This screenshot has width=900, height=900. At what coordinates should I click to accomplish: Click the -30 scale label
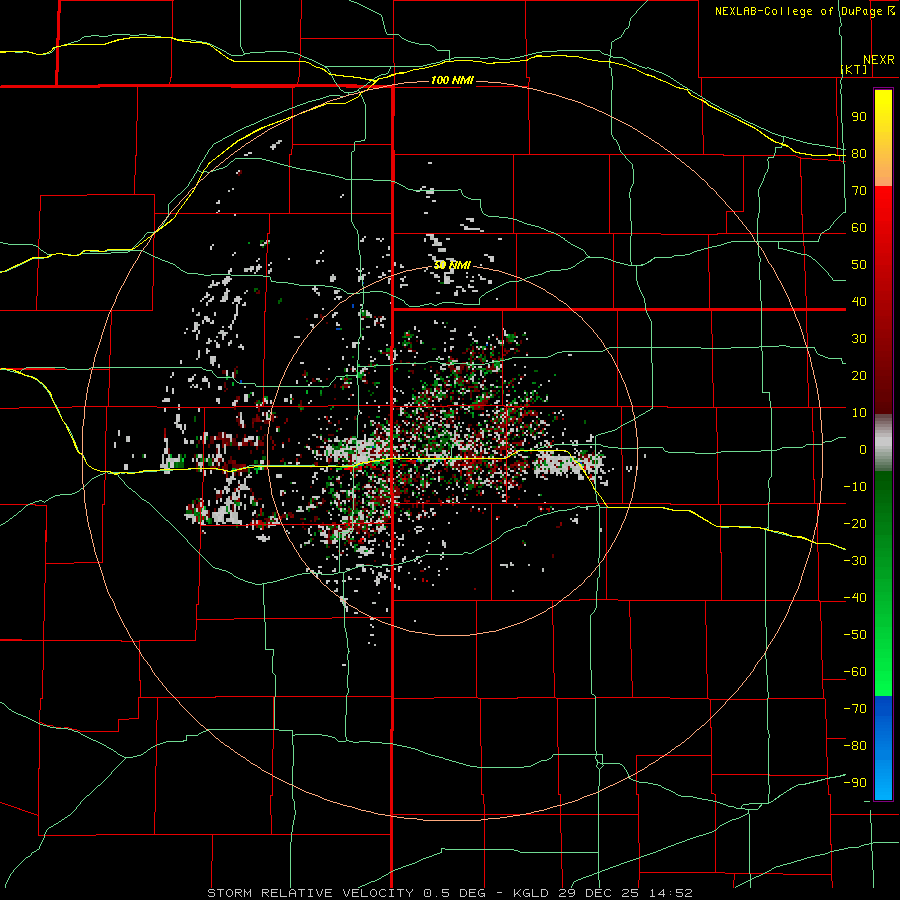[x=855, y=561]
